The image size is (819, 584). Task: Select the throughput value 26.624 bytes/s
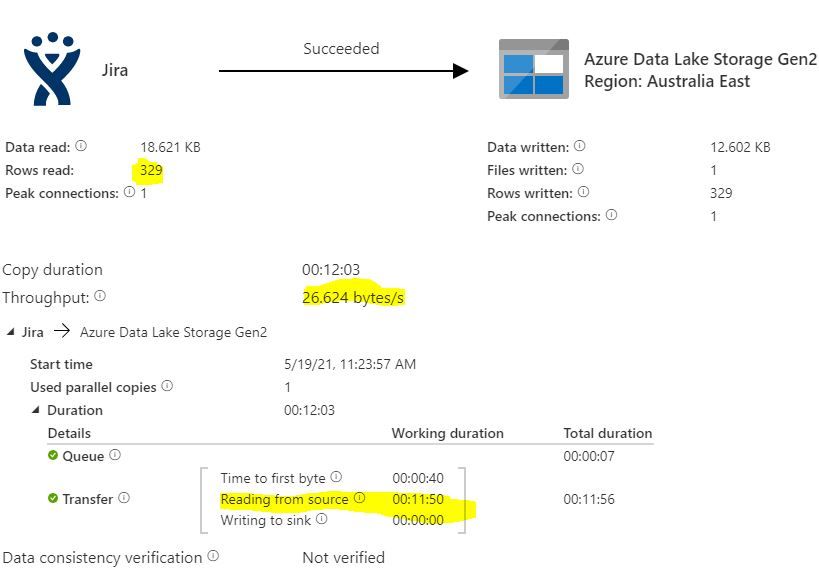click(x=353, y=298)
